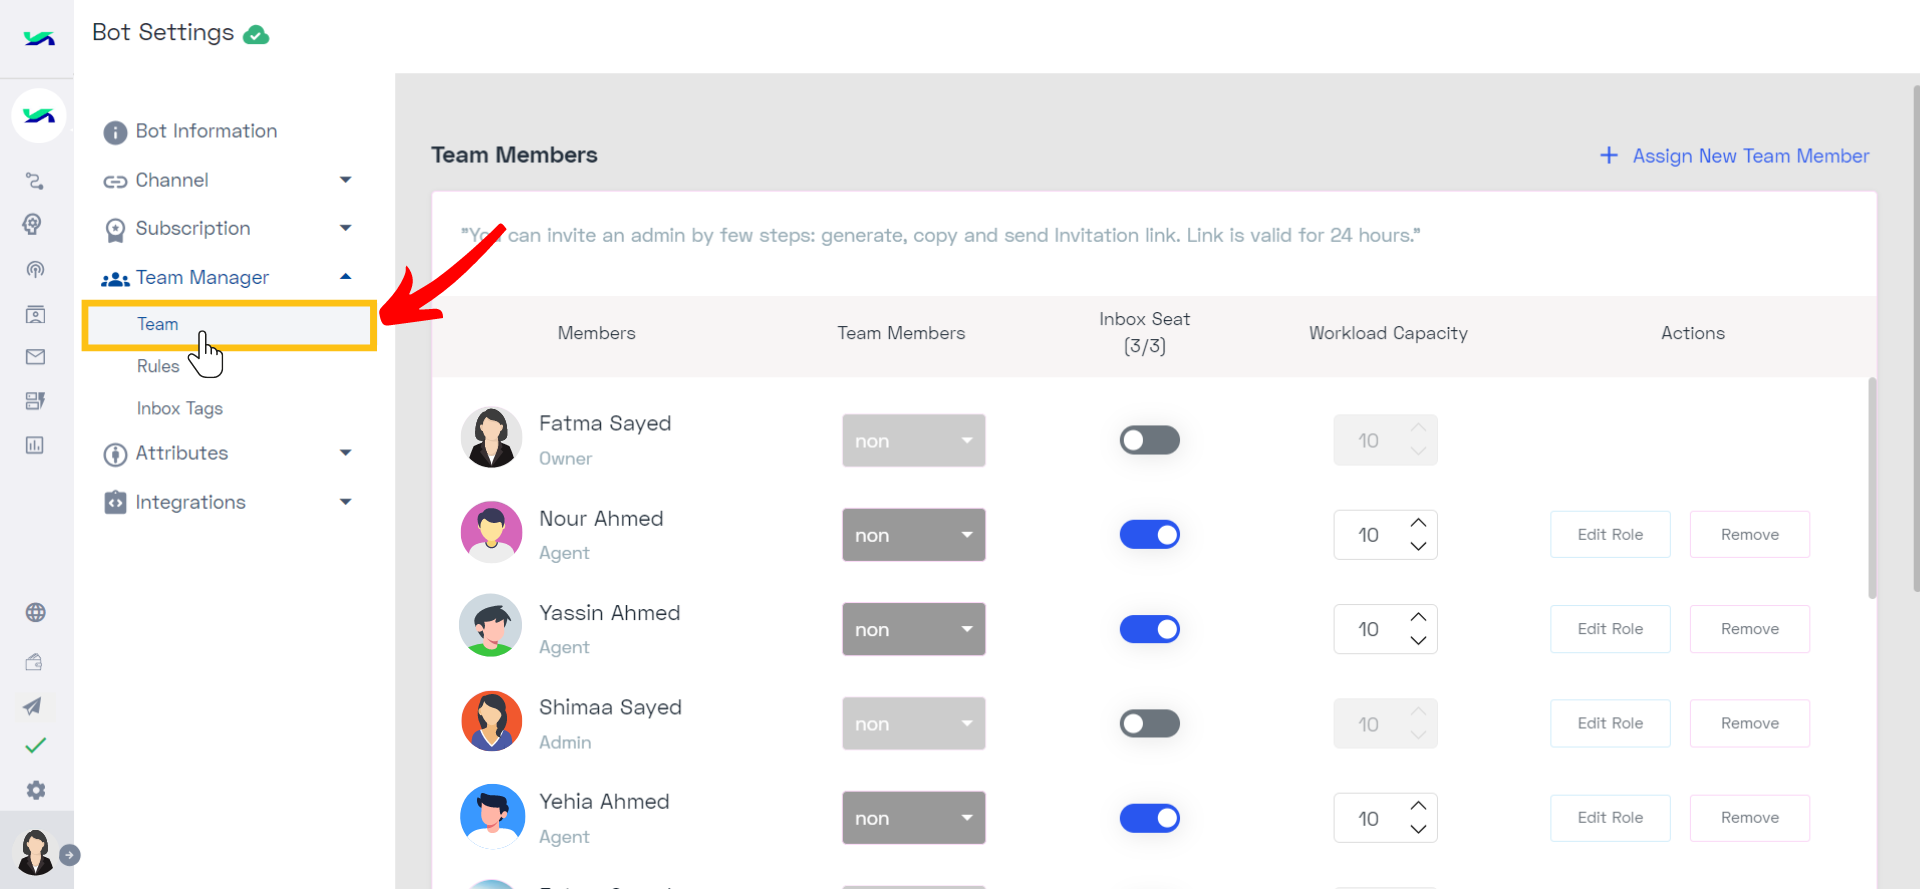This screenshot has height=889, width=1920.
Task: Increase workload capacity for Nour Ahmed
Action: point(1418,523)
